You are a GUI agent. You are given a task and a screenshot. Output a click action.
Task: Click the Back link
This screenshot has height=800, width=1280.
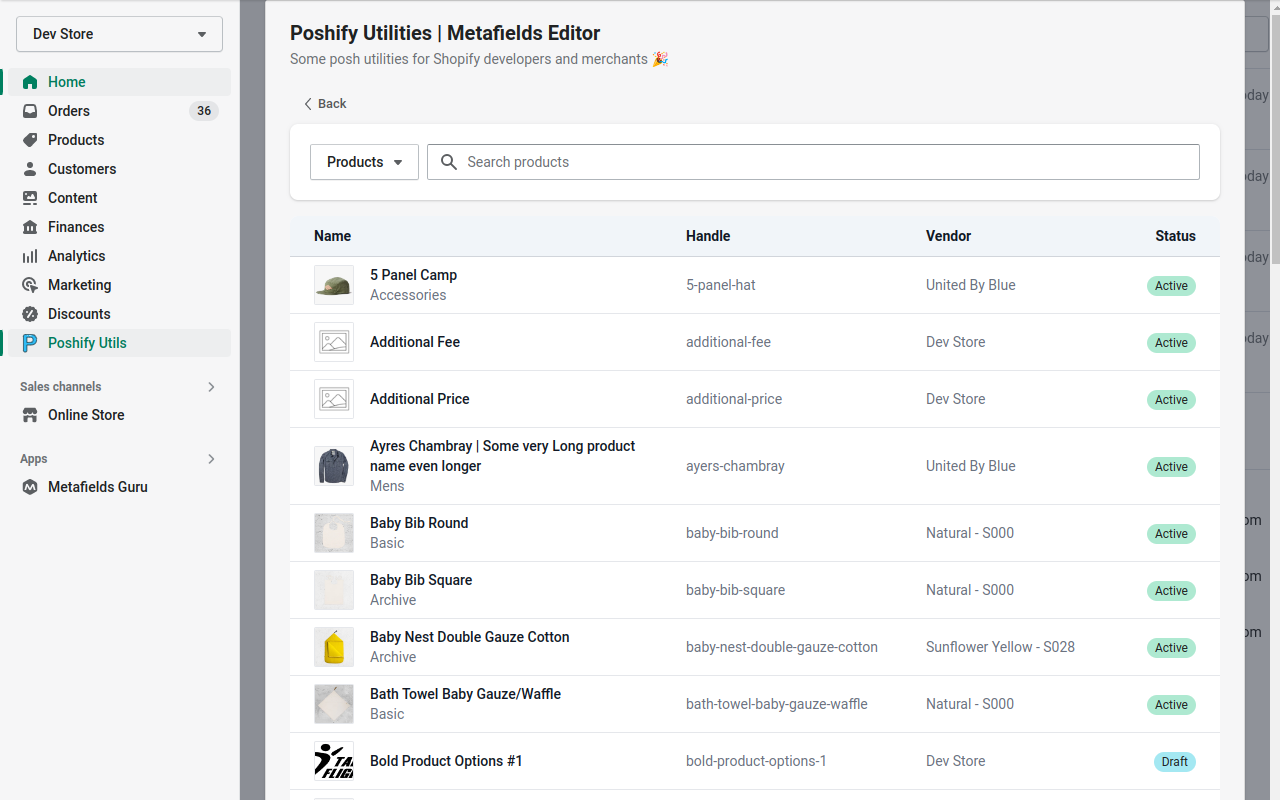point(325,104)
